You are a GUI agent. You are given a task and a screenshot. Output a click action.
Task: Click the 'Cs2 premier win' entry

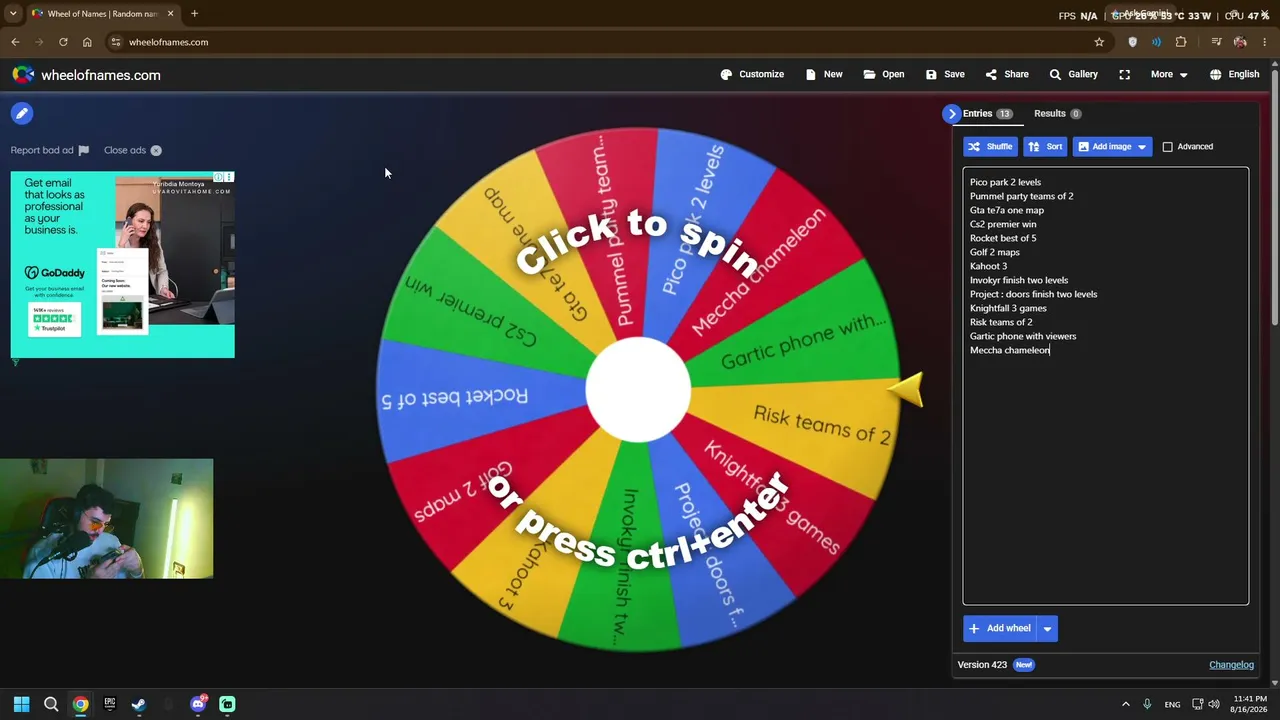coord(1002,224)
